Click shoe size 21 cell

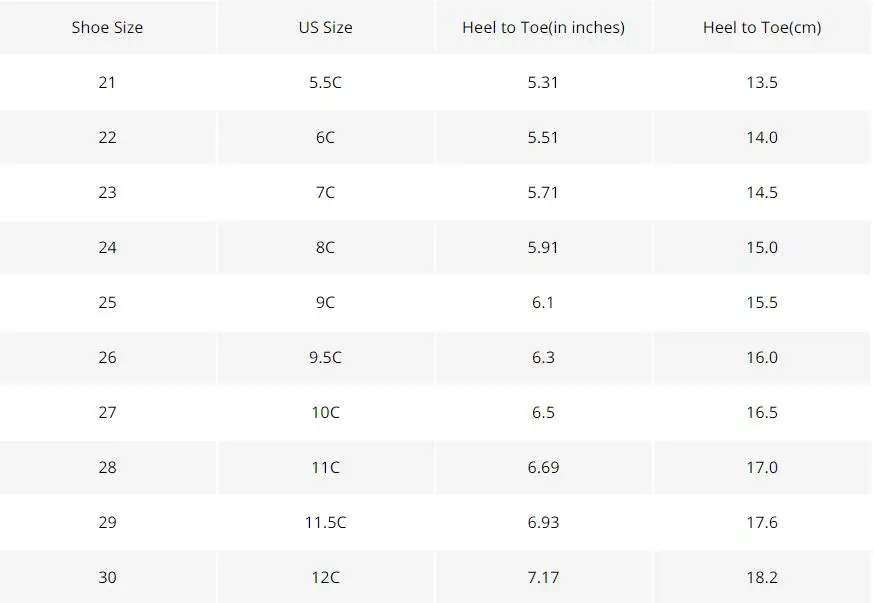click(x=107, y=82)
